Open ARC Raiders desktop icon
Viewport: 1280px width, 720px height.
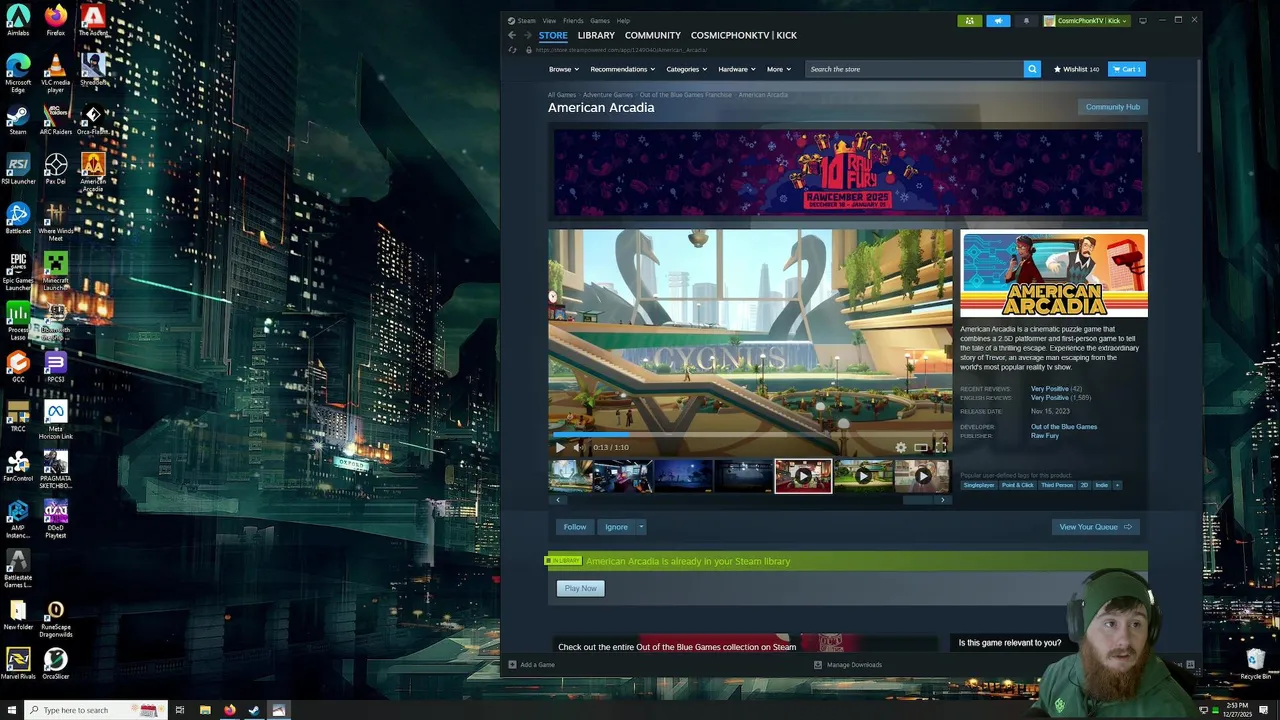(56, 120)
